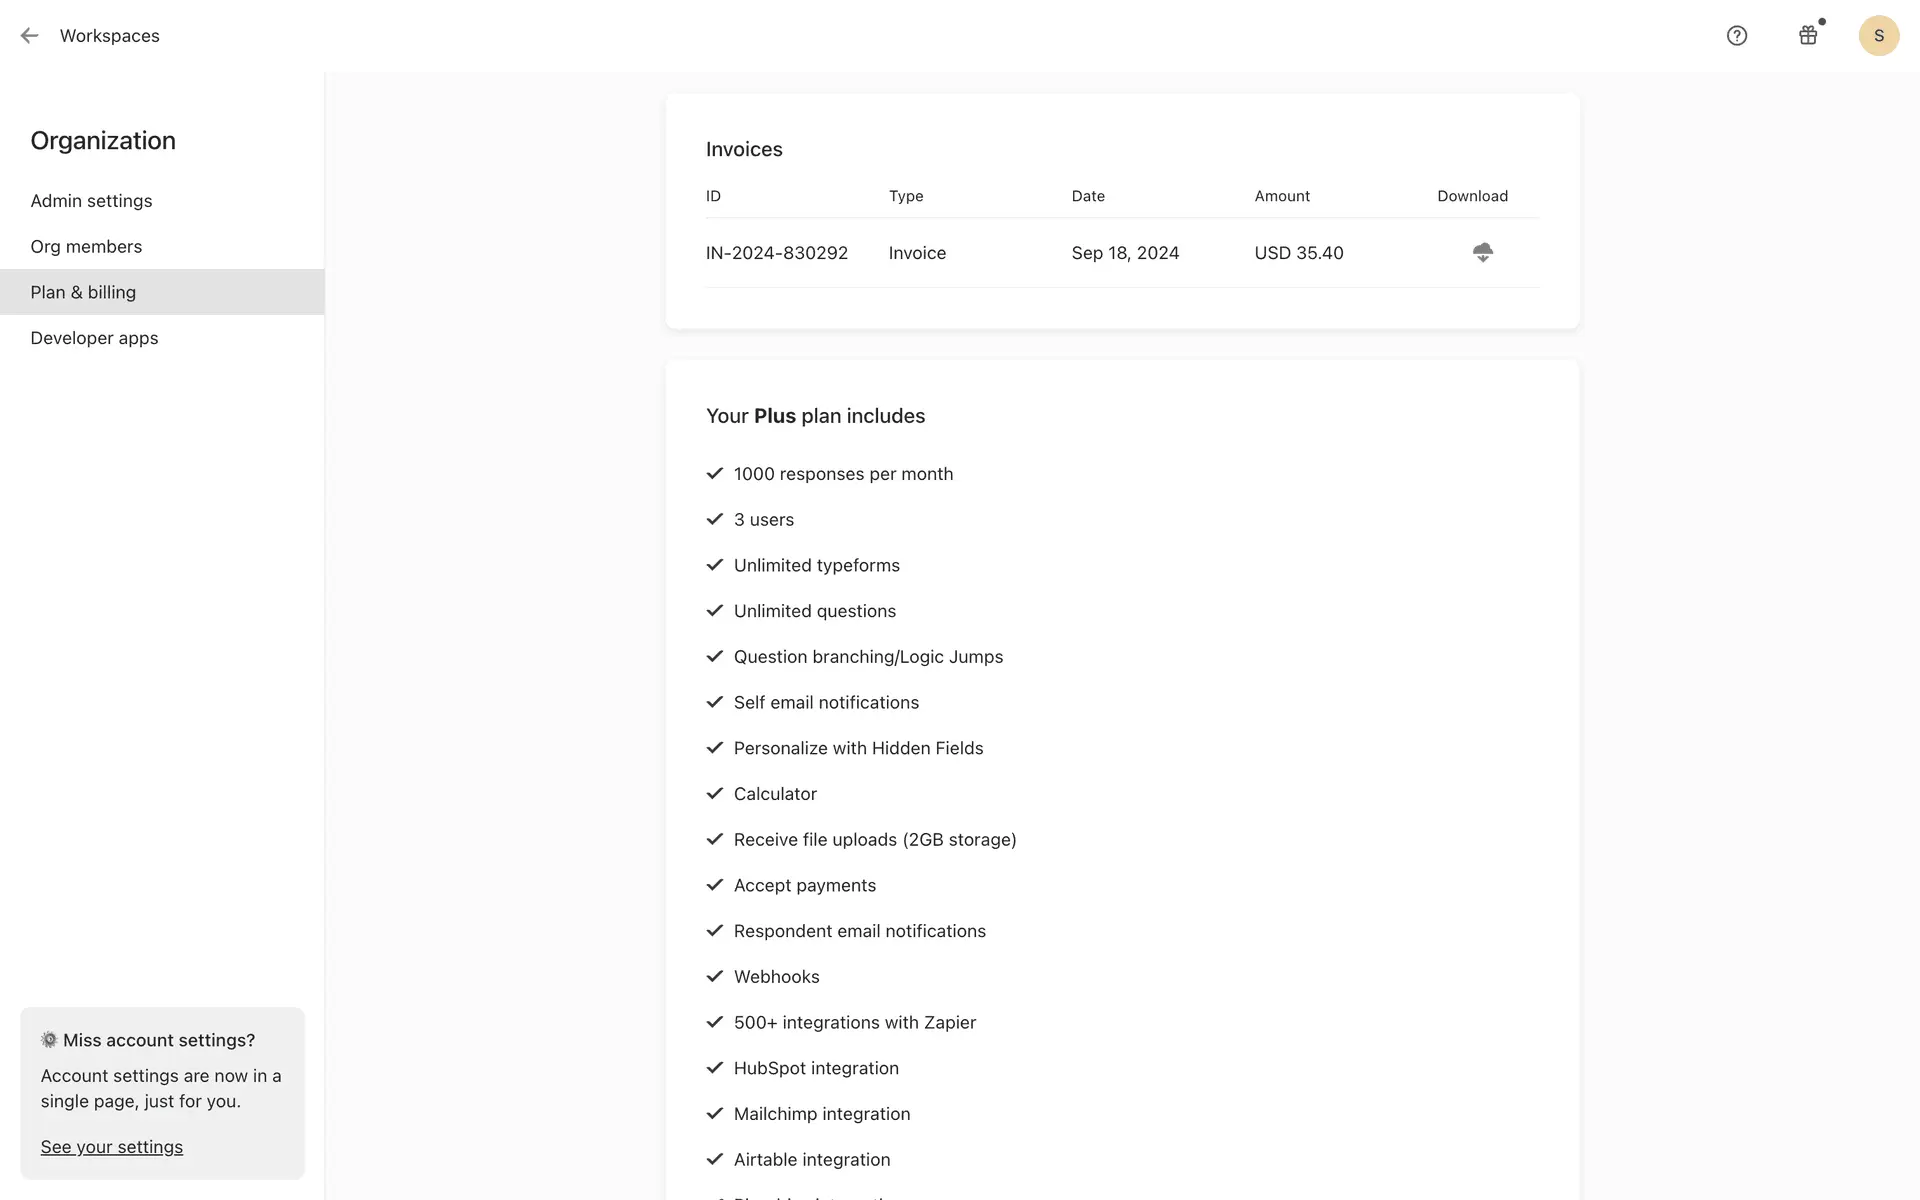This screenshot has width=1920, height=1200.
Task: Click the Accept payments feature item
Action: [x=804, y=885]
